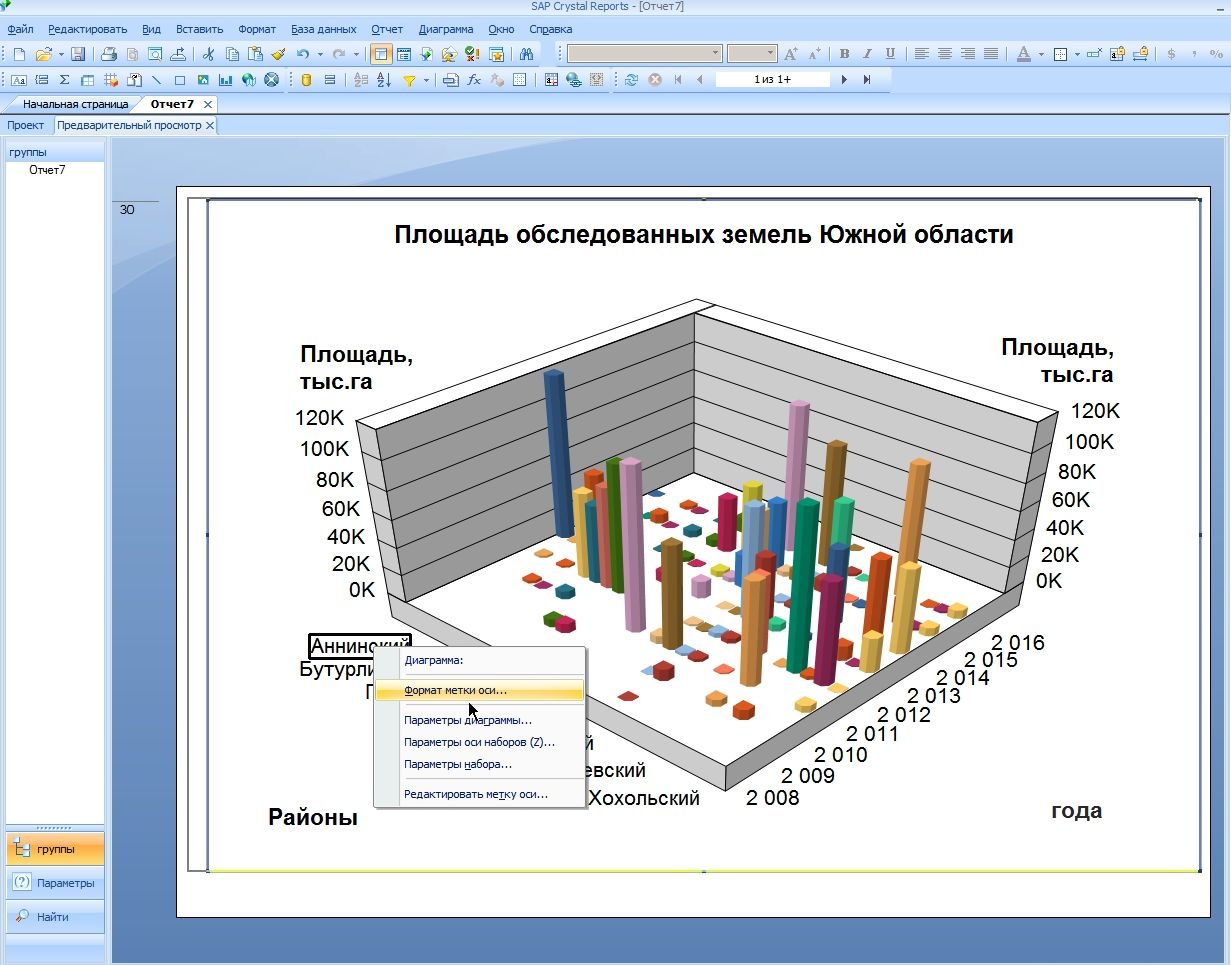Open the 'Диаграмма' menu in menu bar

pos(446,29)
